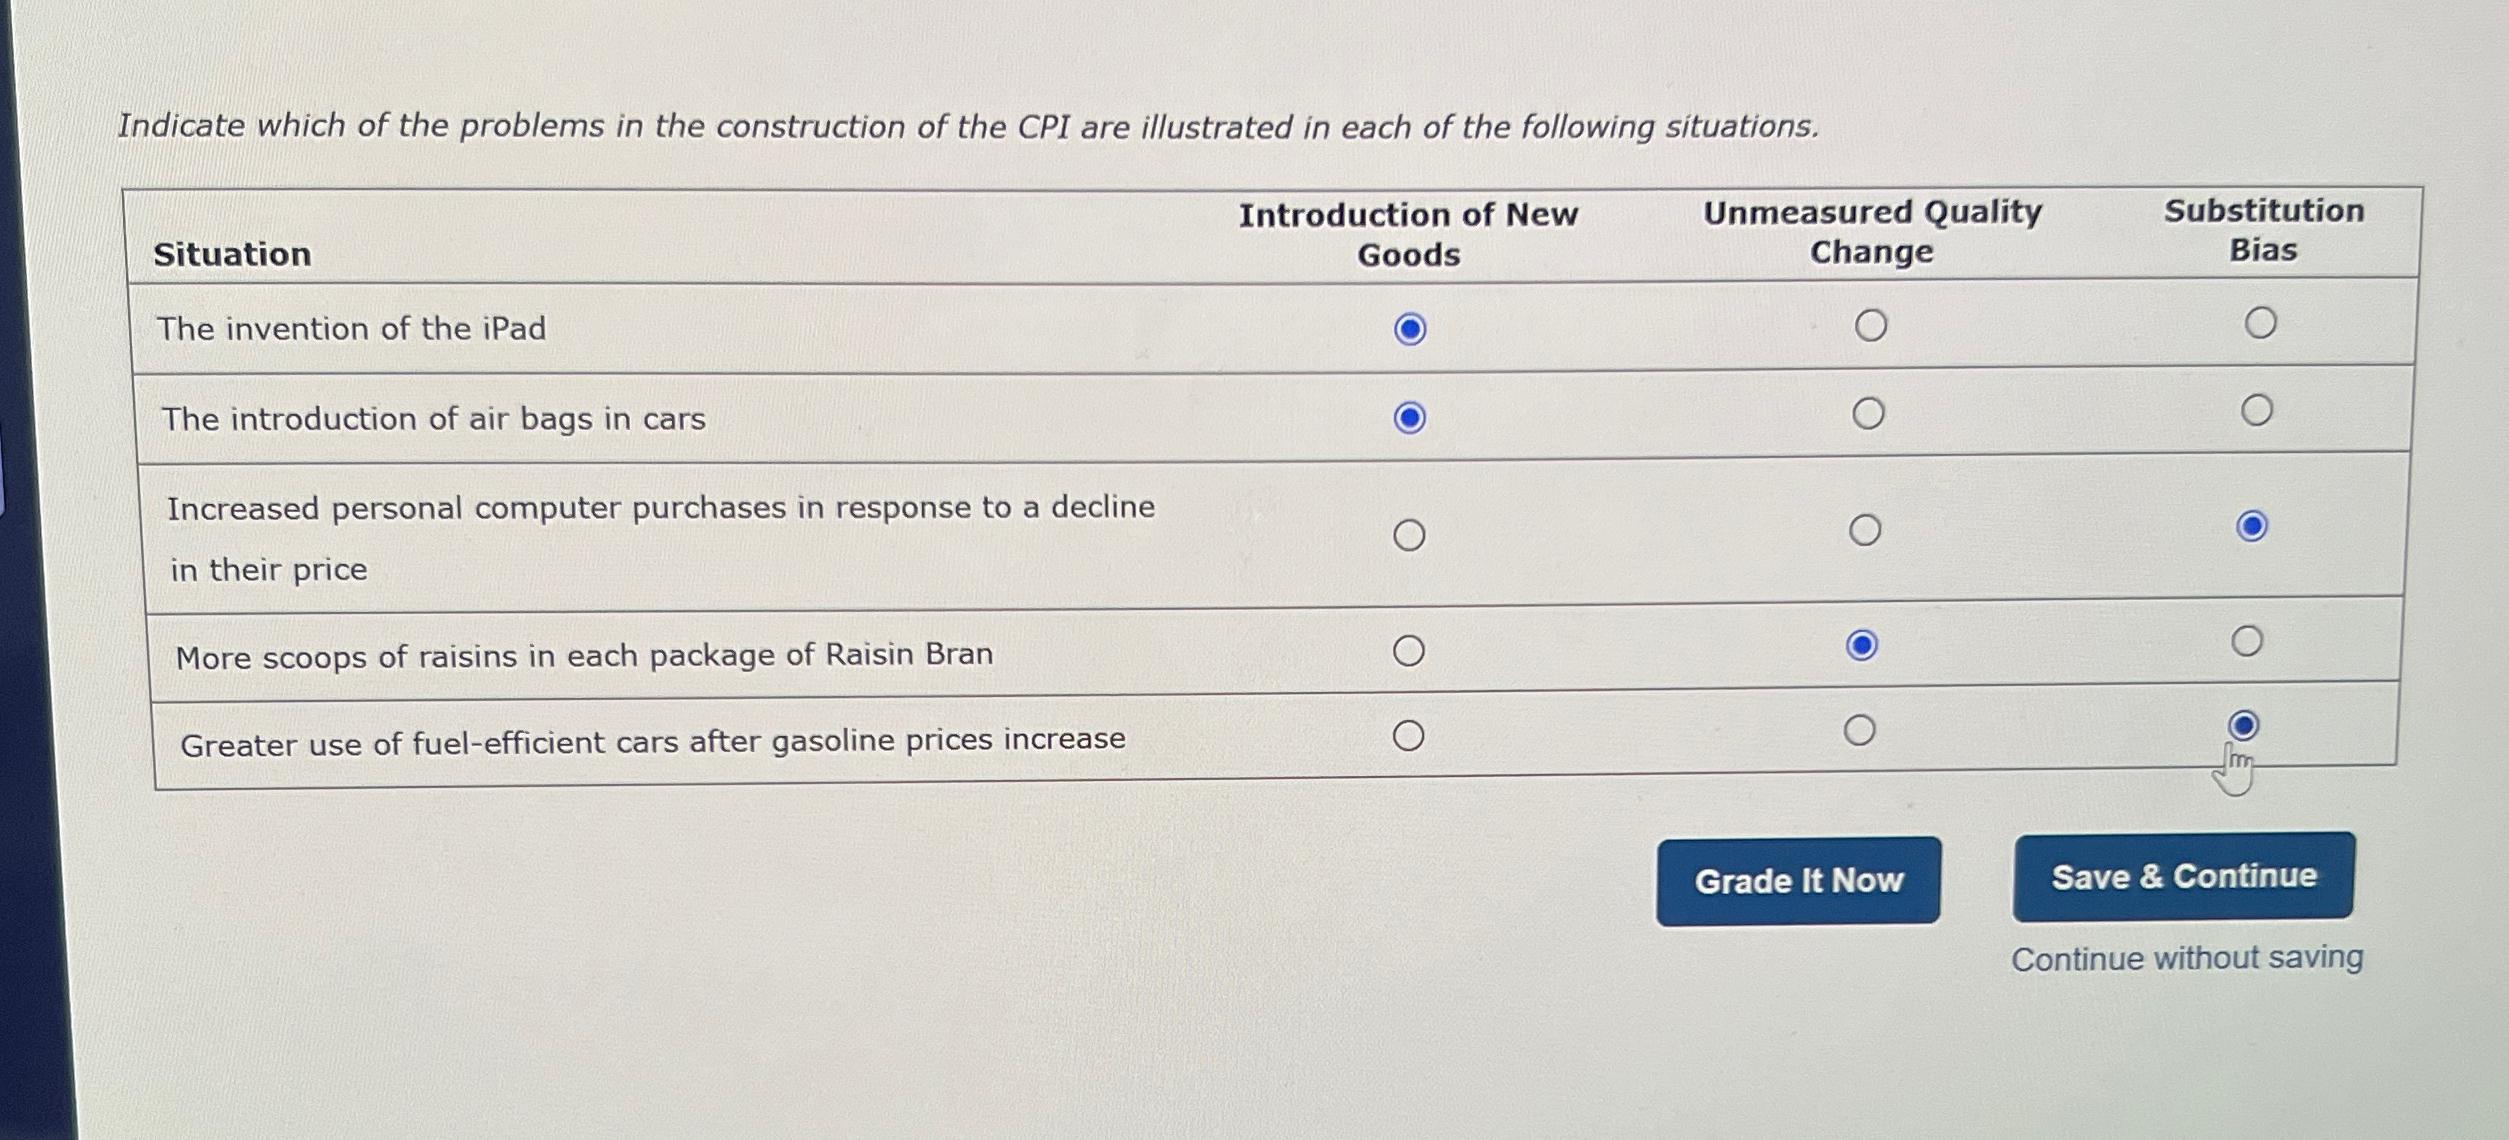Click the Situation column header
This screenshot has width=2509, height=1140.
(x=232, y=255)
